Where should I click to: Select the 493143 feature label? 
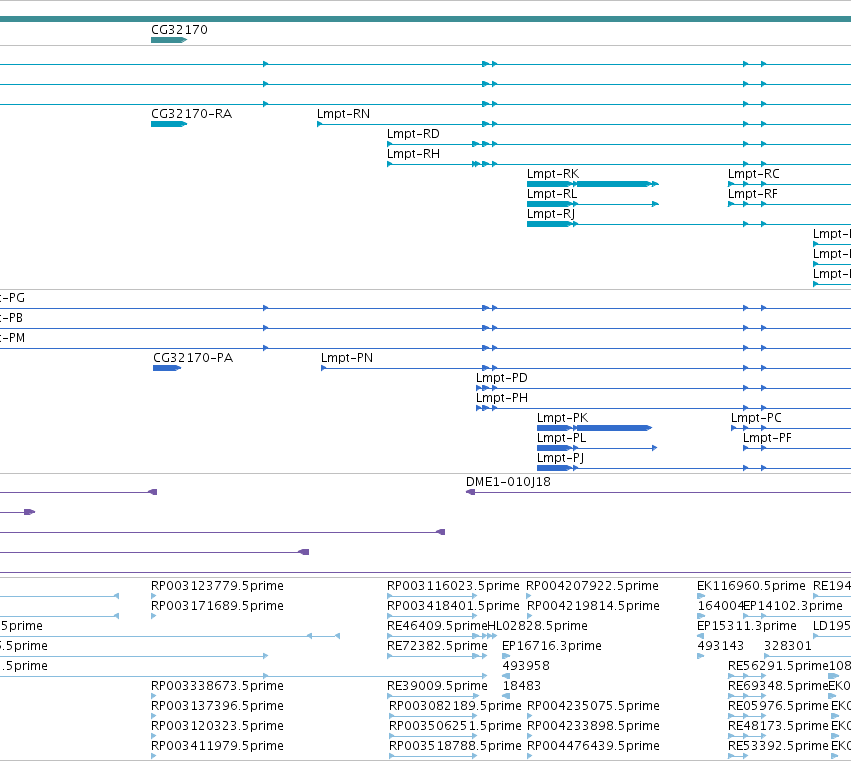(720, 646)
